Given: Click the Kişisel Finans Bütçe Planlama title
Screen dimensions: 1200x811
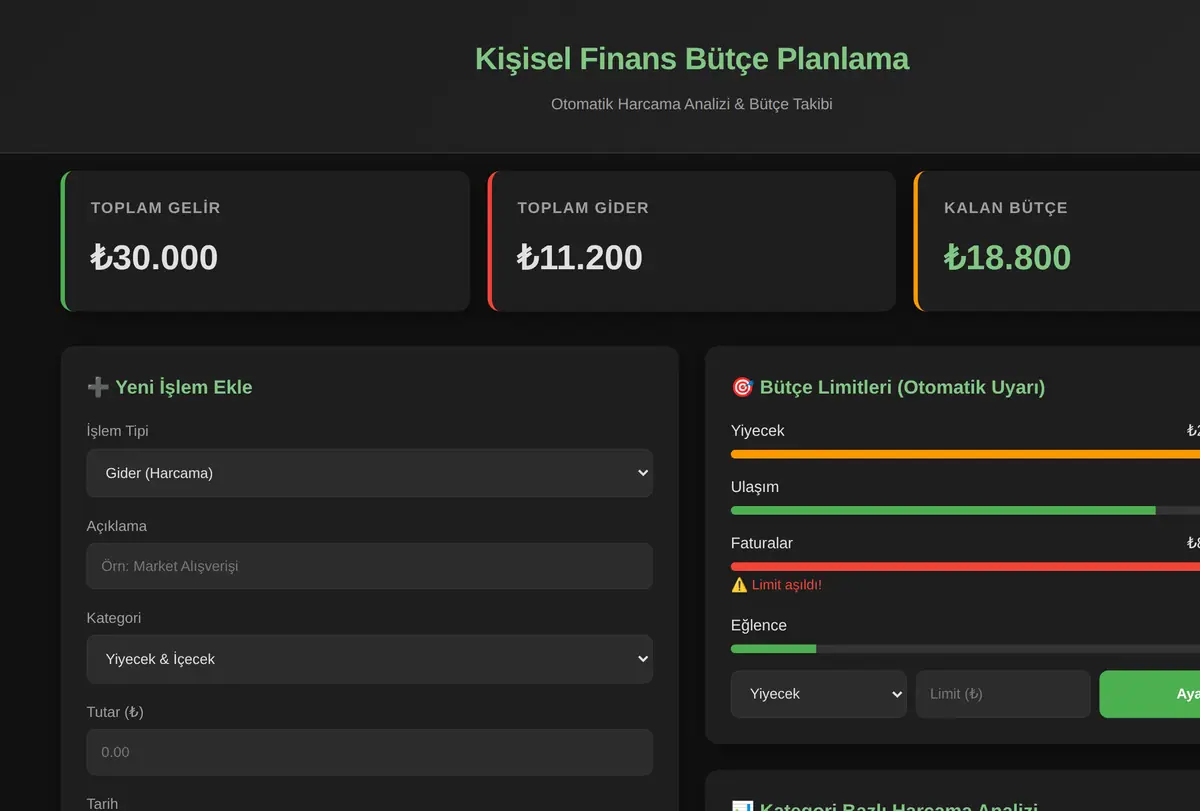Looking at the screenshot, I should pos(692,58).
